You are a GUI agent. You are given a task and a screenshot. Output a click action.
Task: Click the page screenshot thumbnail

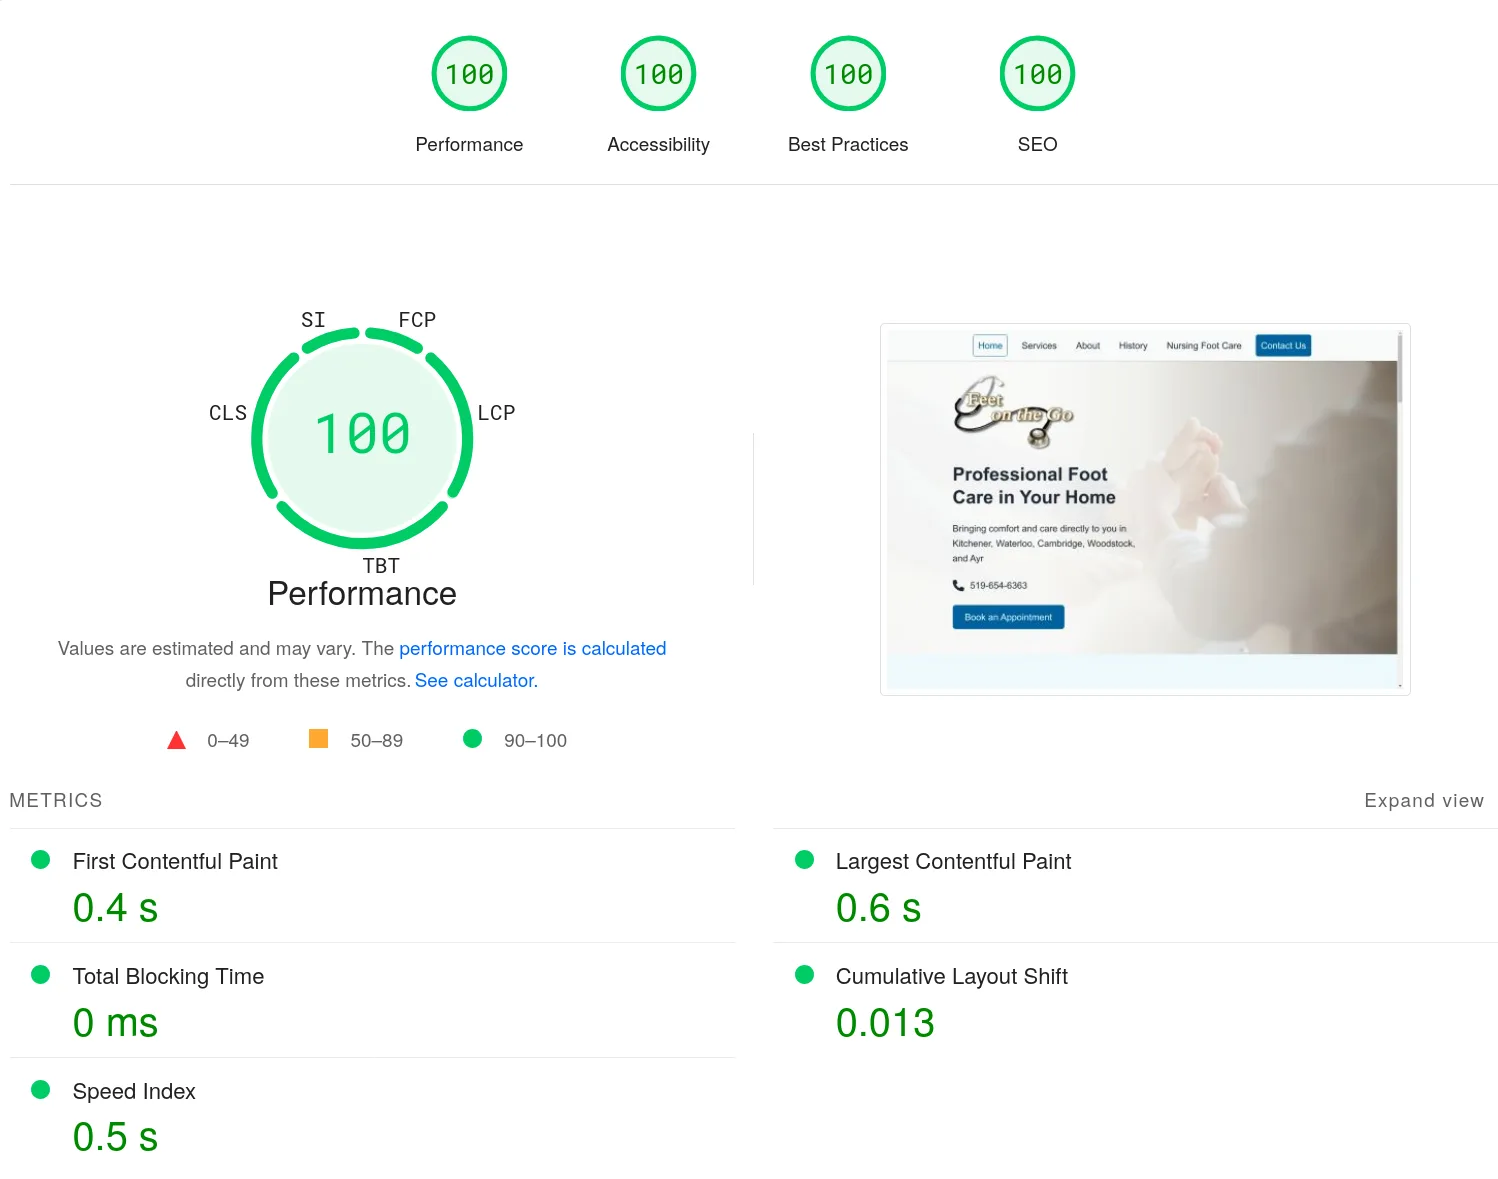pyautogui.click(x=1145, y=509)
